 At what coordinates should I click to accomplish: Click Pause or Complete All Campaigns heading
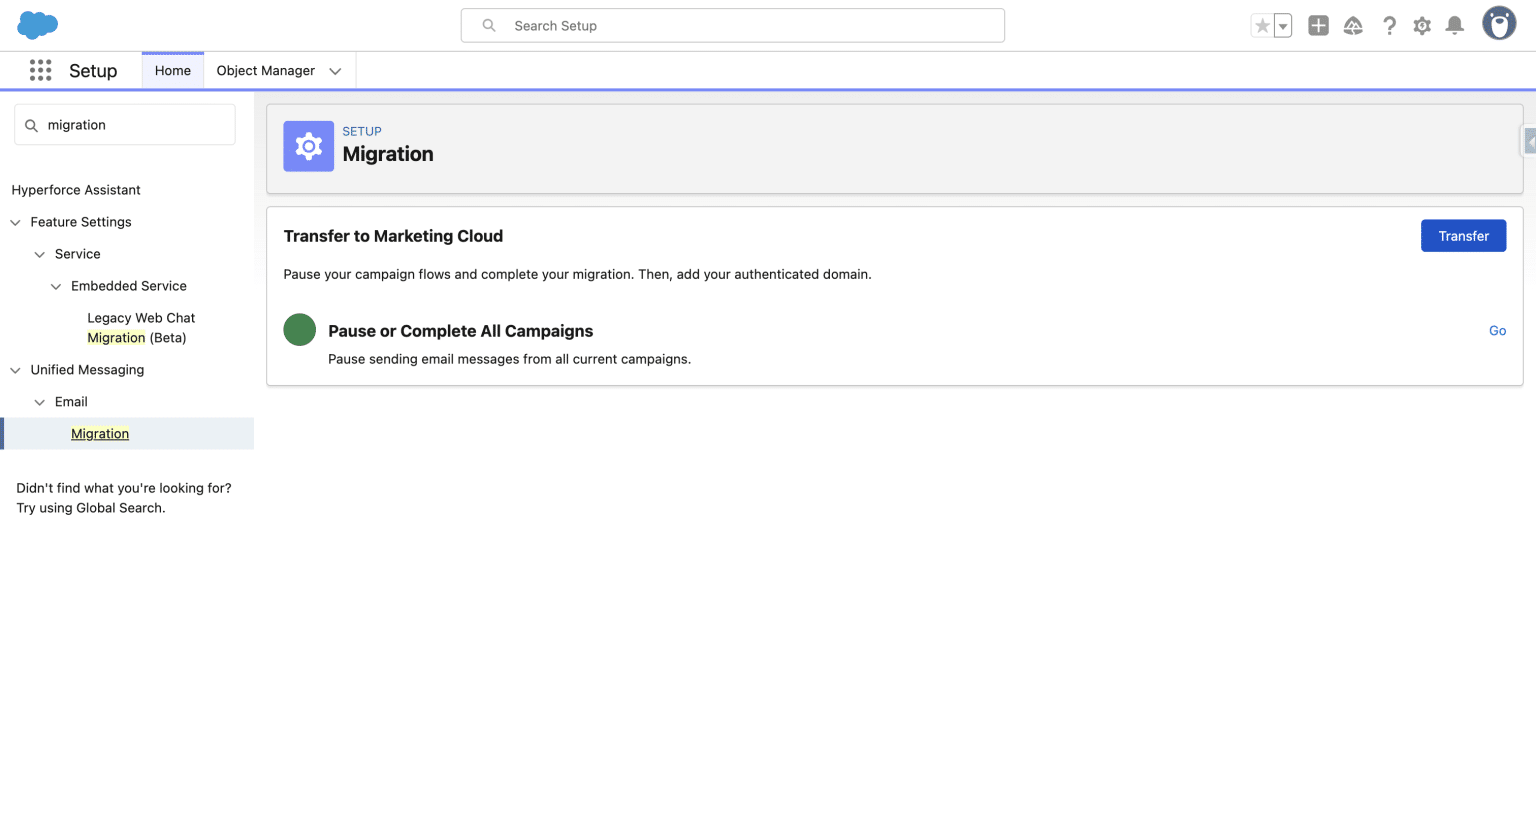460,331
